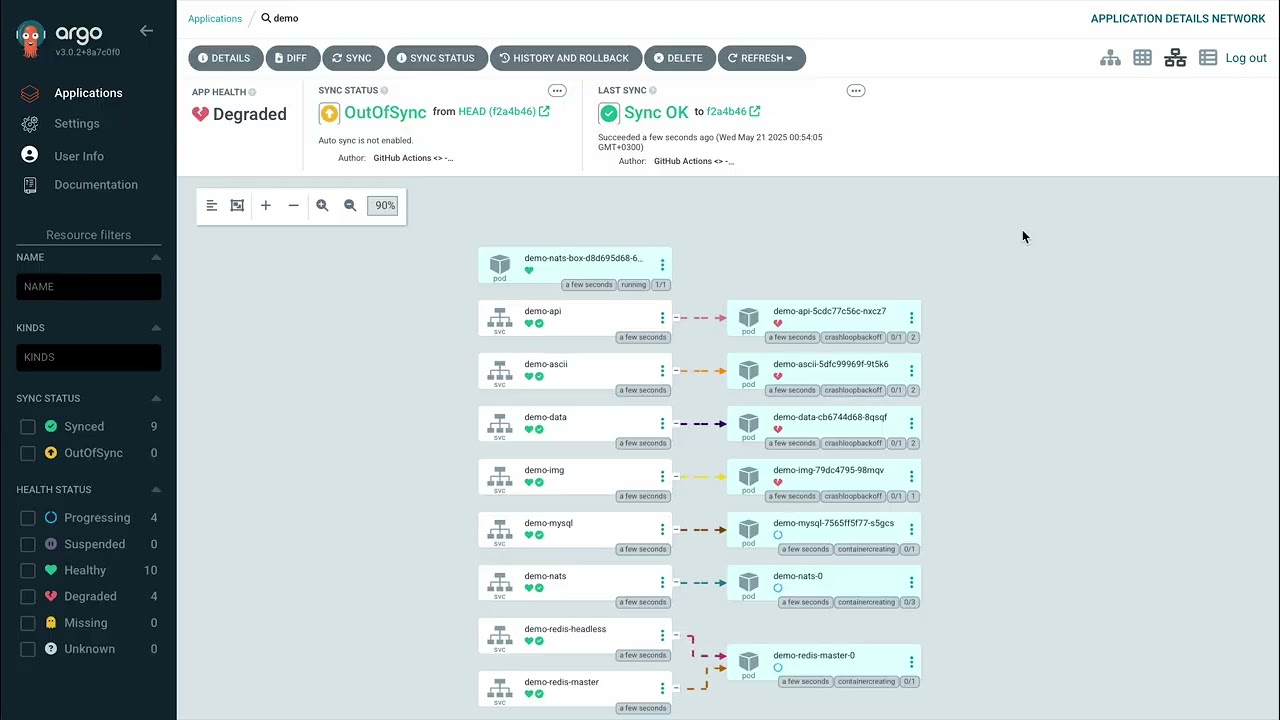
Task: Collapse the sidebar with the back arrow
Action: [146, 31]
